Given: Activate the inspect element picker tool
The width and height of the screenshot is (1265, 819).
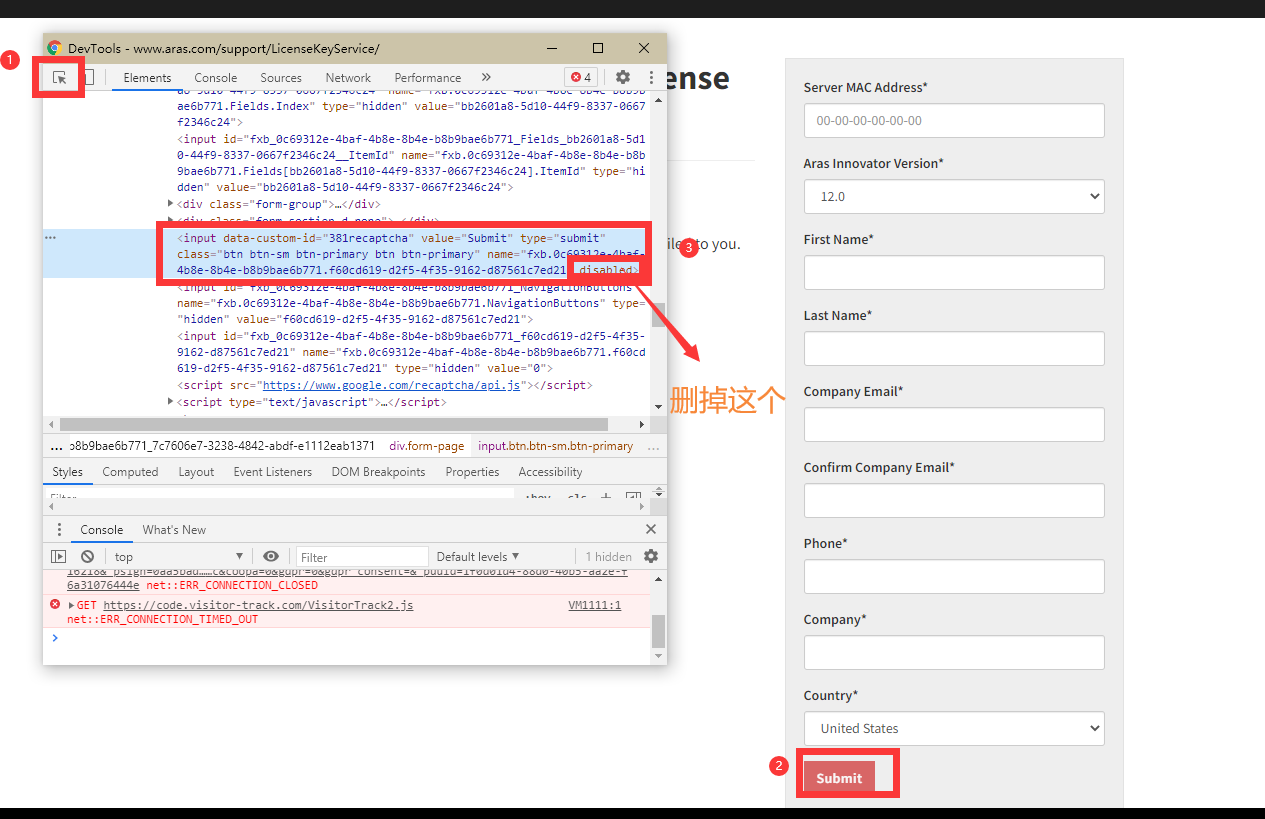Looking at the screenshot, I should pyautogui.click(x=60, y=78).
